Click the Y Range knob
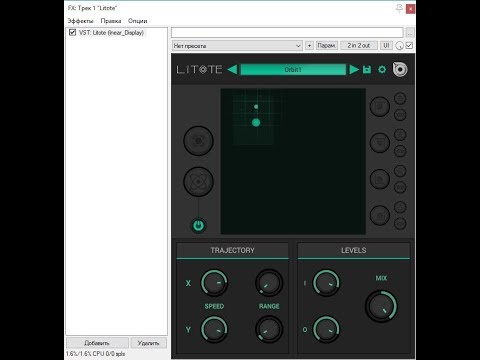The width and height of the screenshot is (480, 360). click(269, 330)
